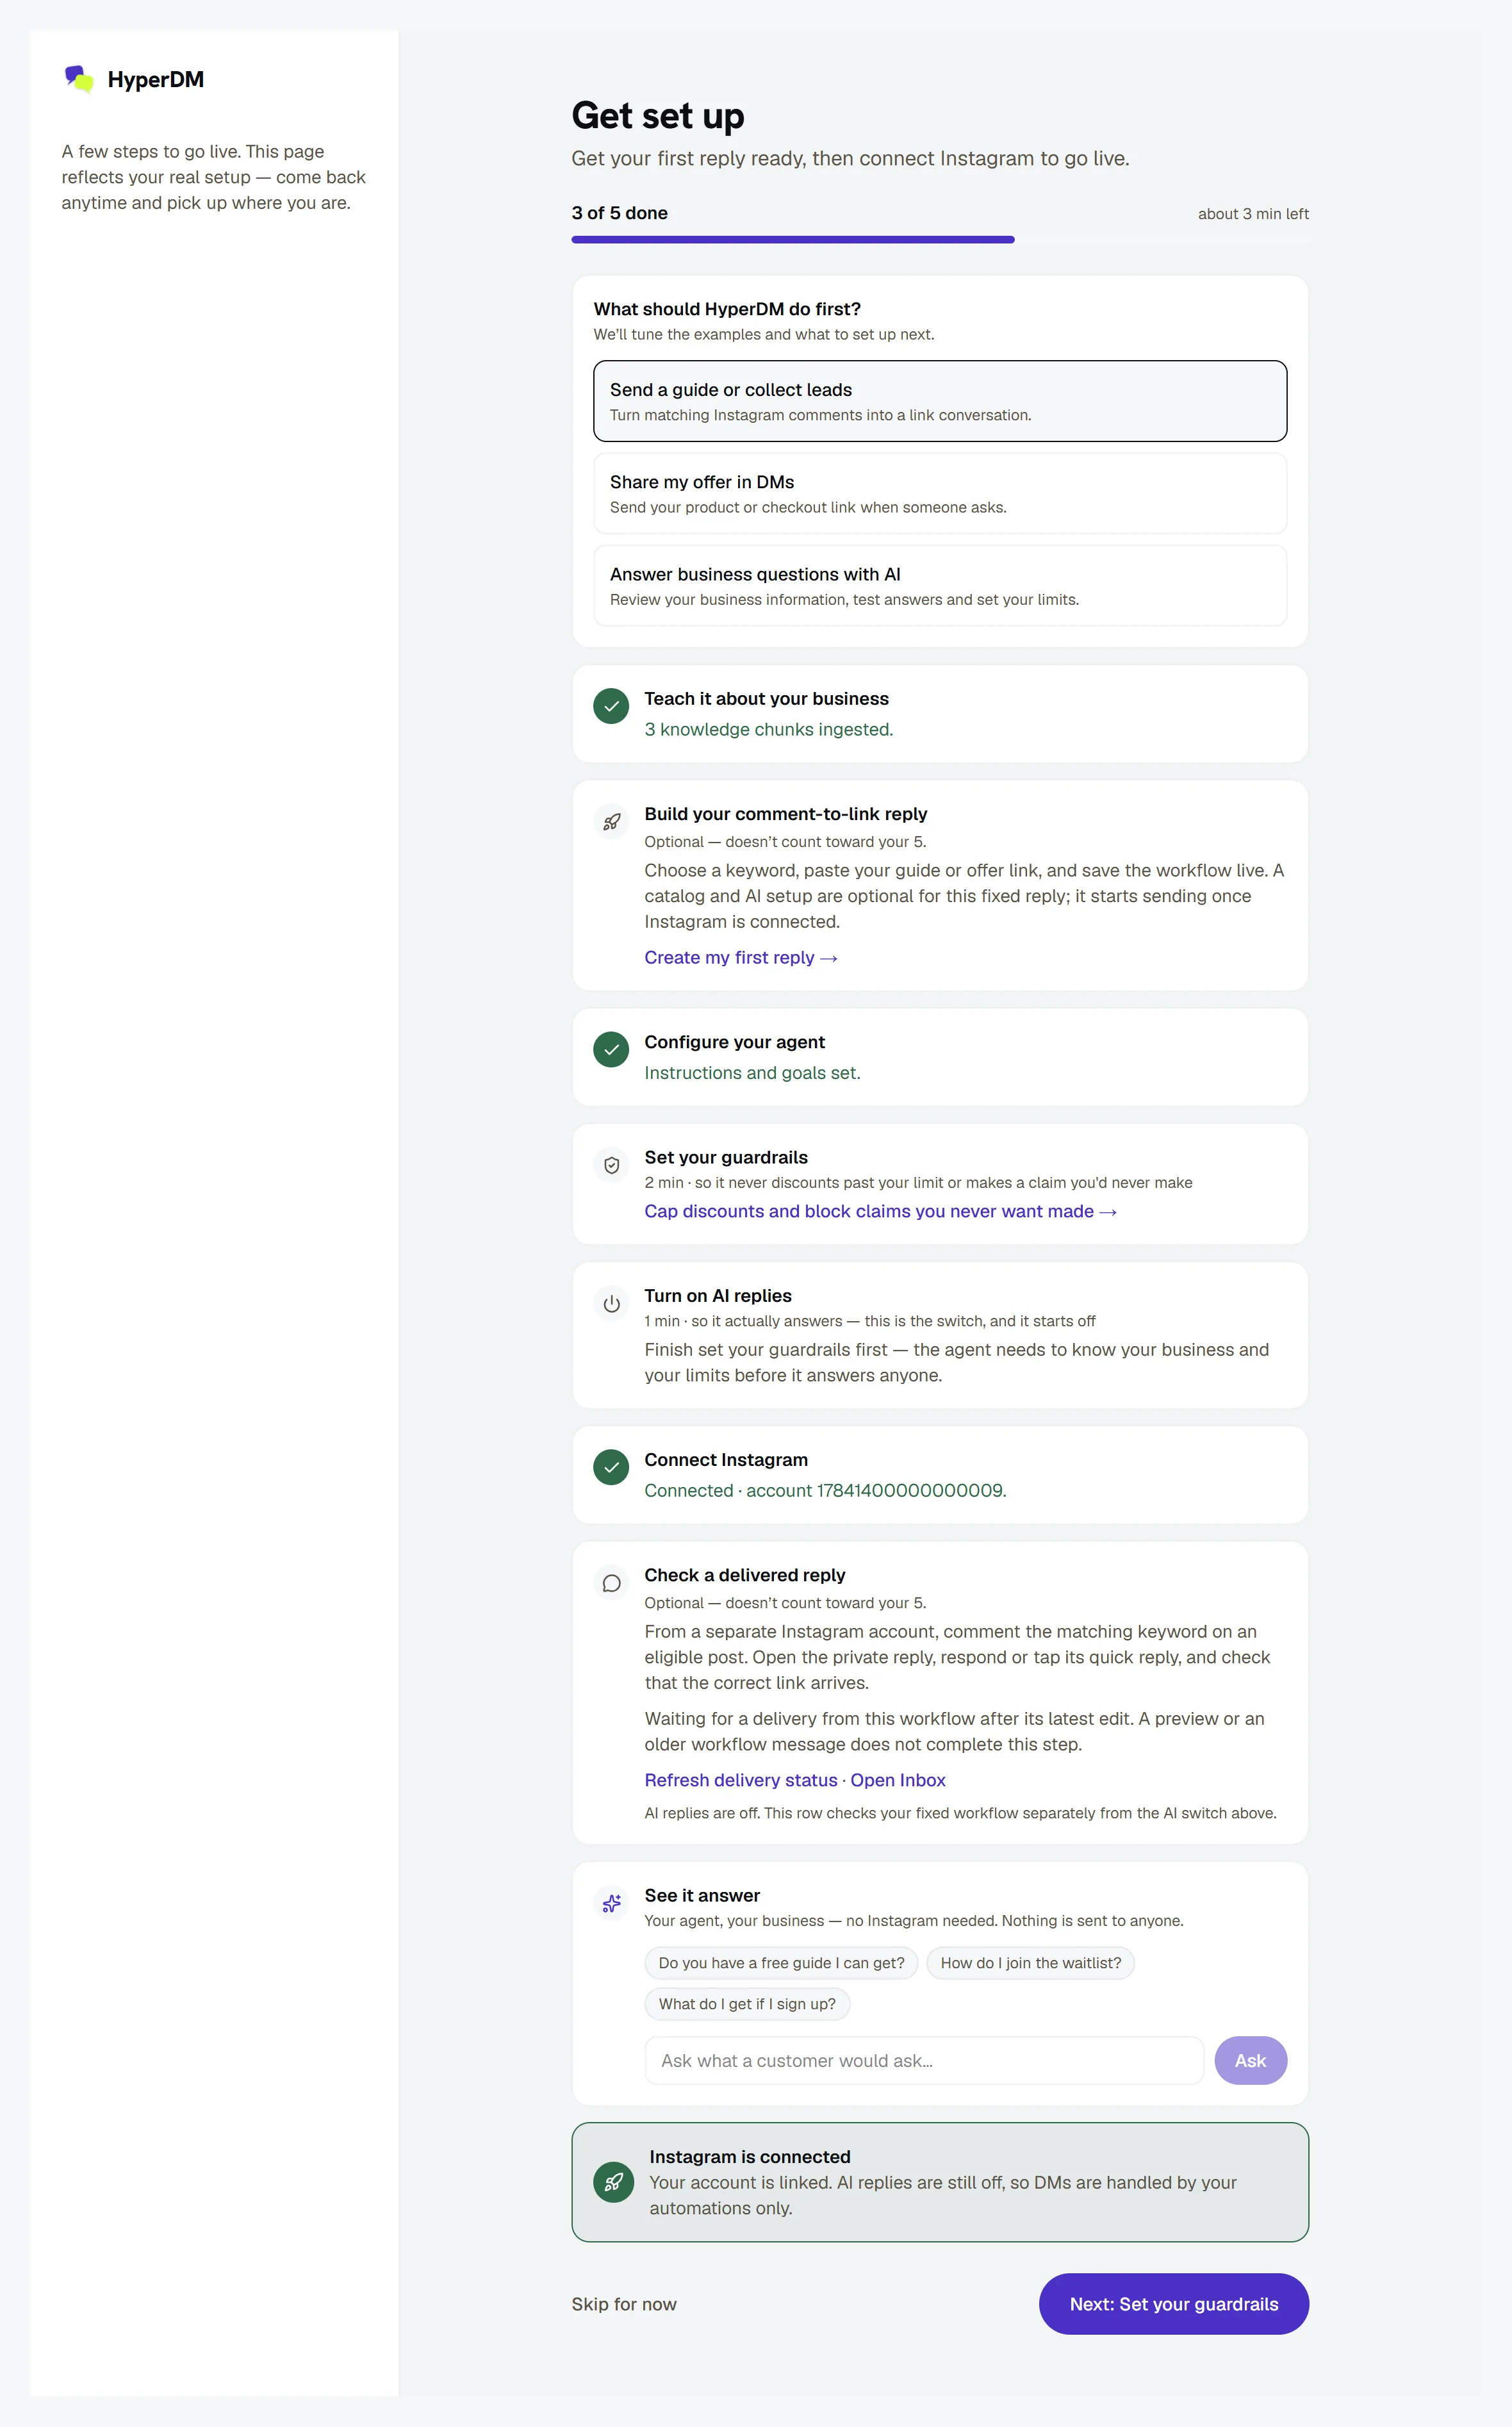Open Inbox link in Check a delivered reply
1512x2427 pixels.
(x=898, y=1780)
